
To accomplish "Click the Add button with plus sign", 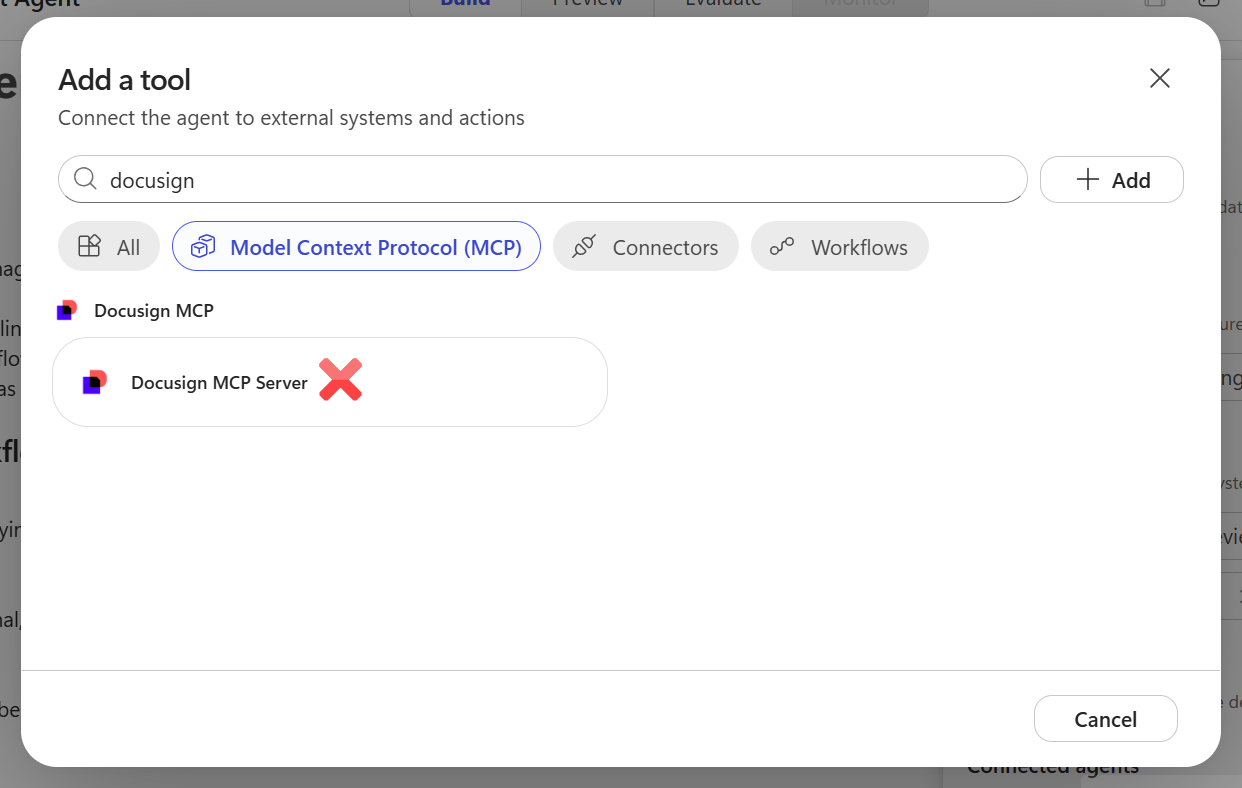I will tap(1112, 179).
